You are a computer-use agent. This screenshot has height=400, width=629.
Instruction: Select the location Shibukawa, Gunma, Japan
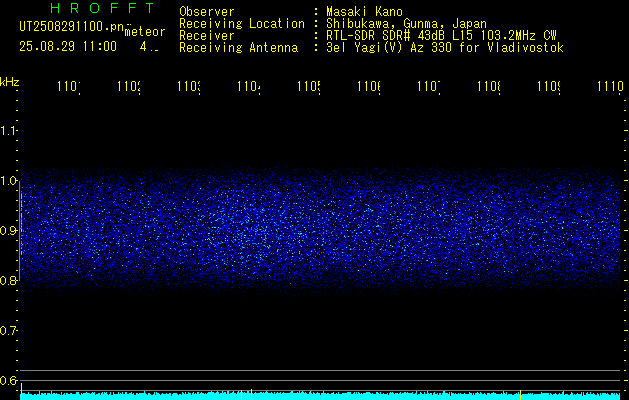click(x=406, y=24)
